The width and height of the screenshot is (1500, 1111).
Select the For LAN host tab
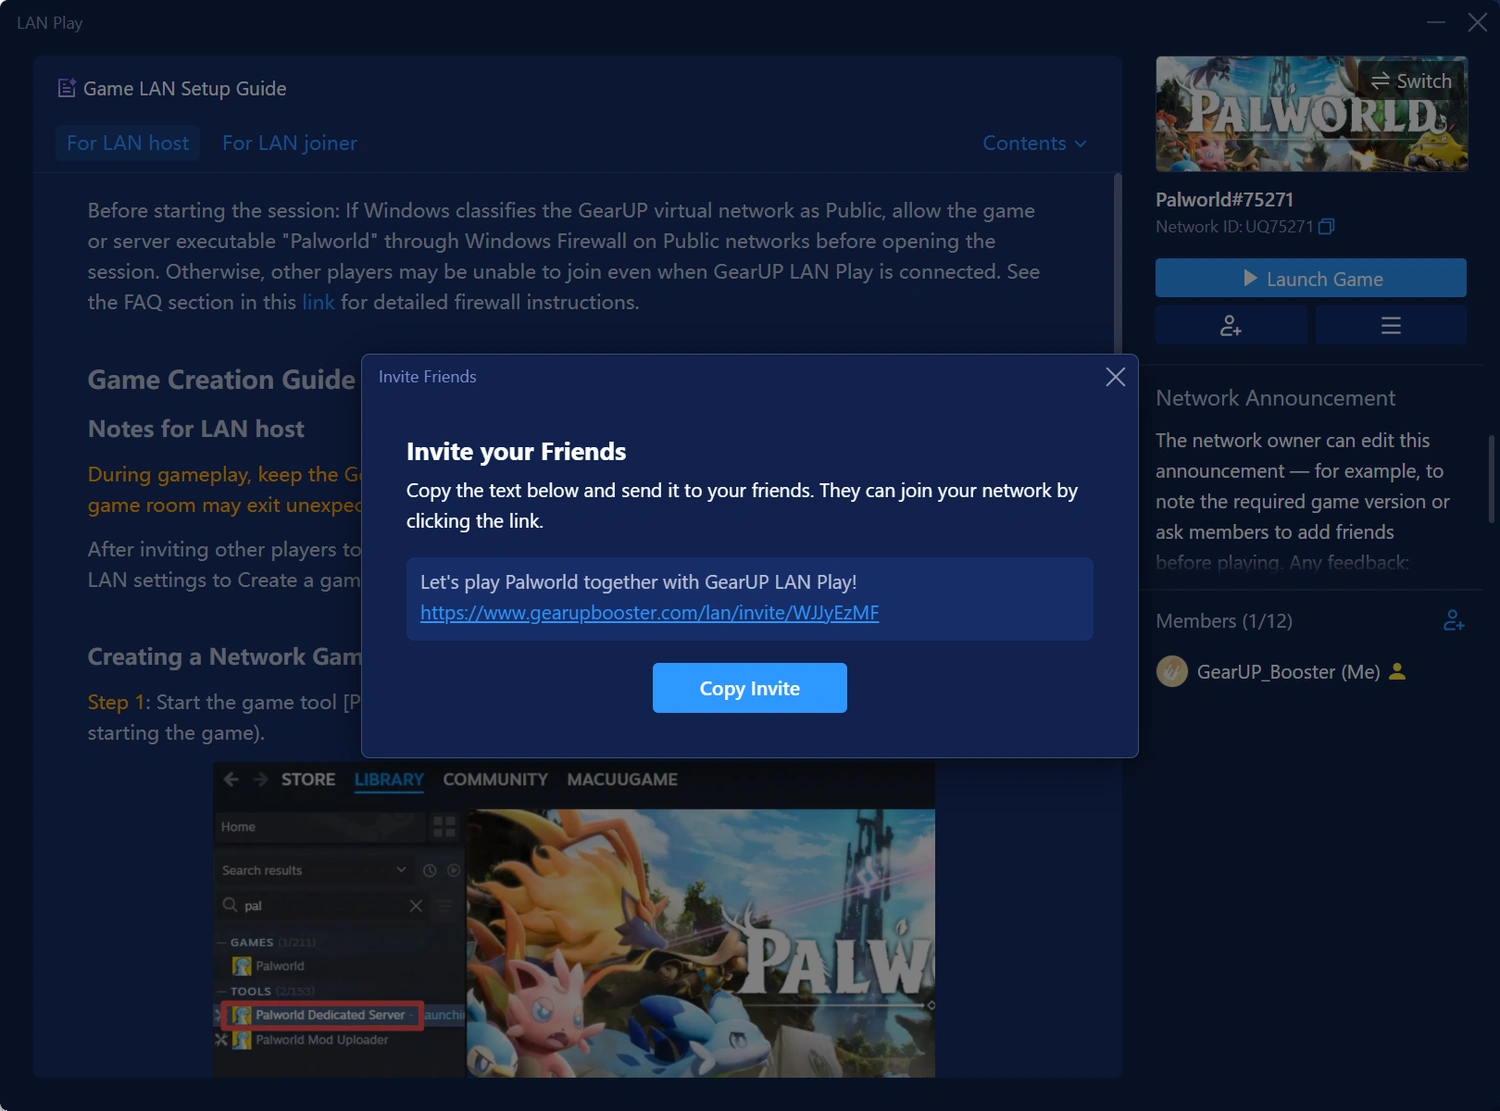[127, 143]
